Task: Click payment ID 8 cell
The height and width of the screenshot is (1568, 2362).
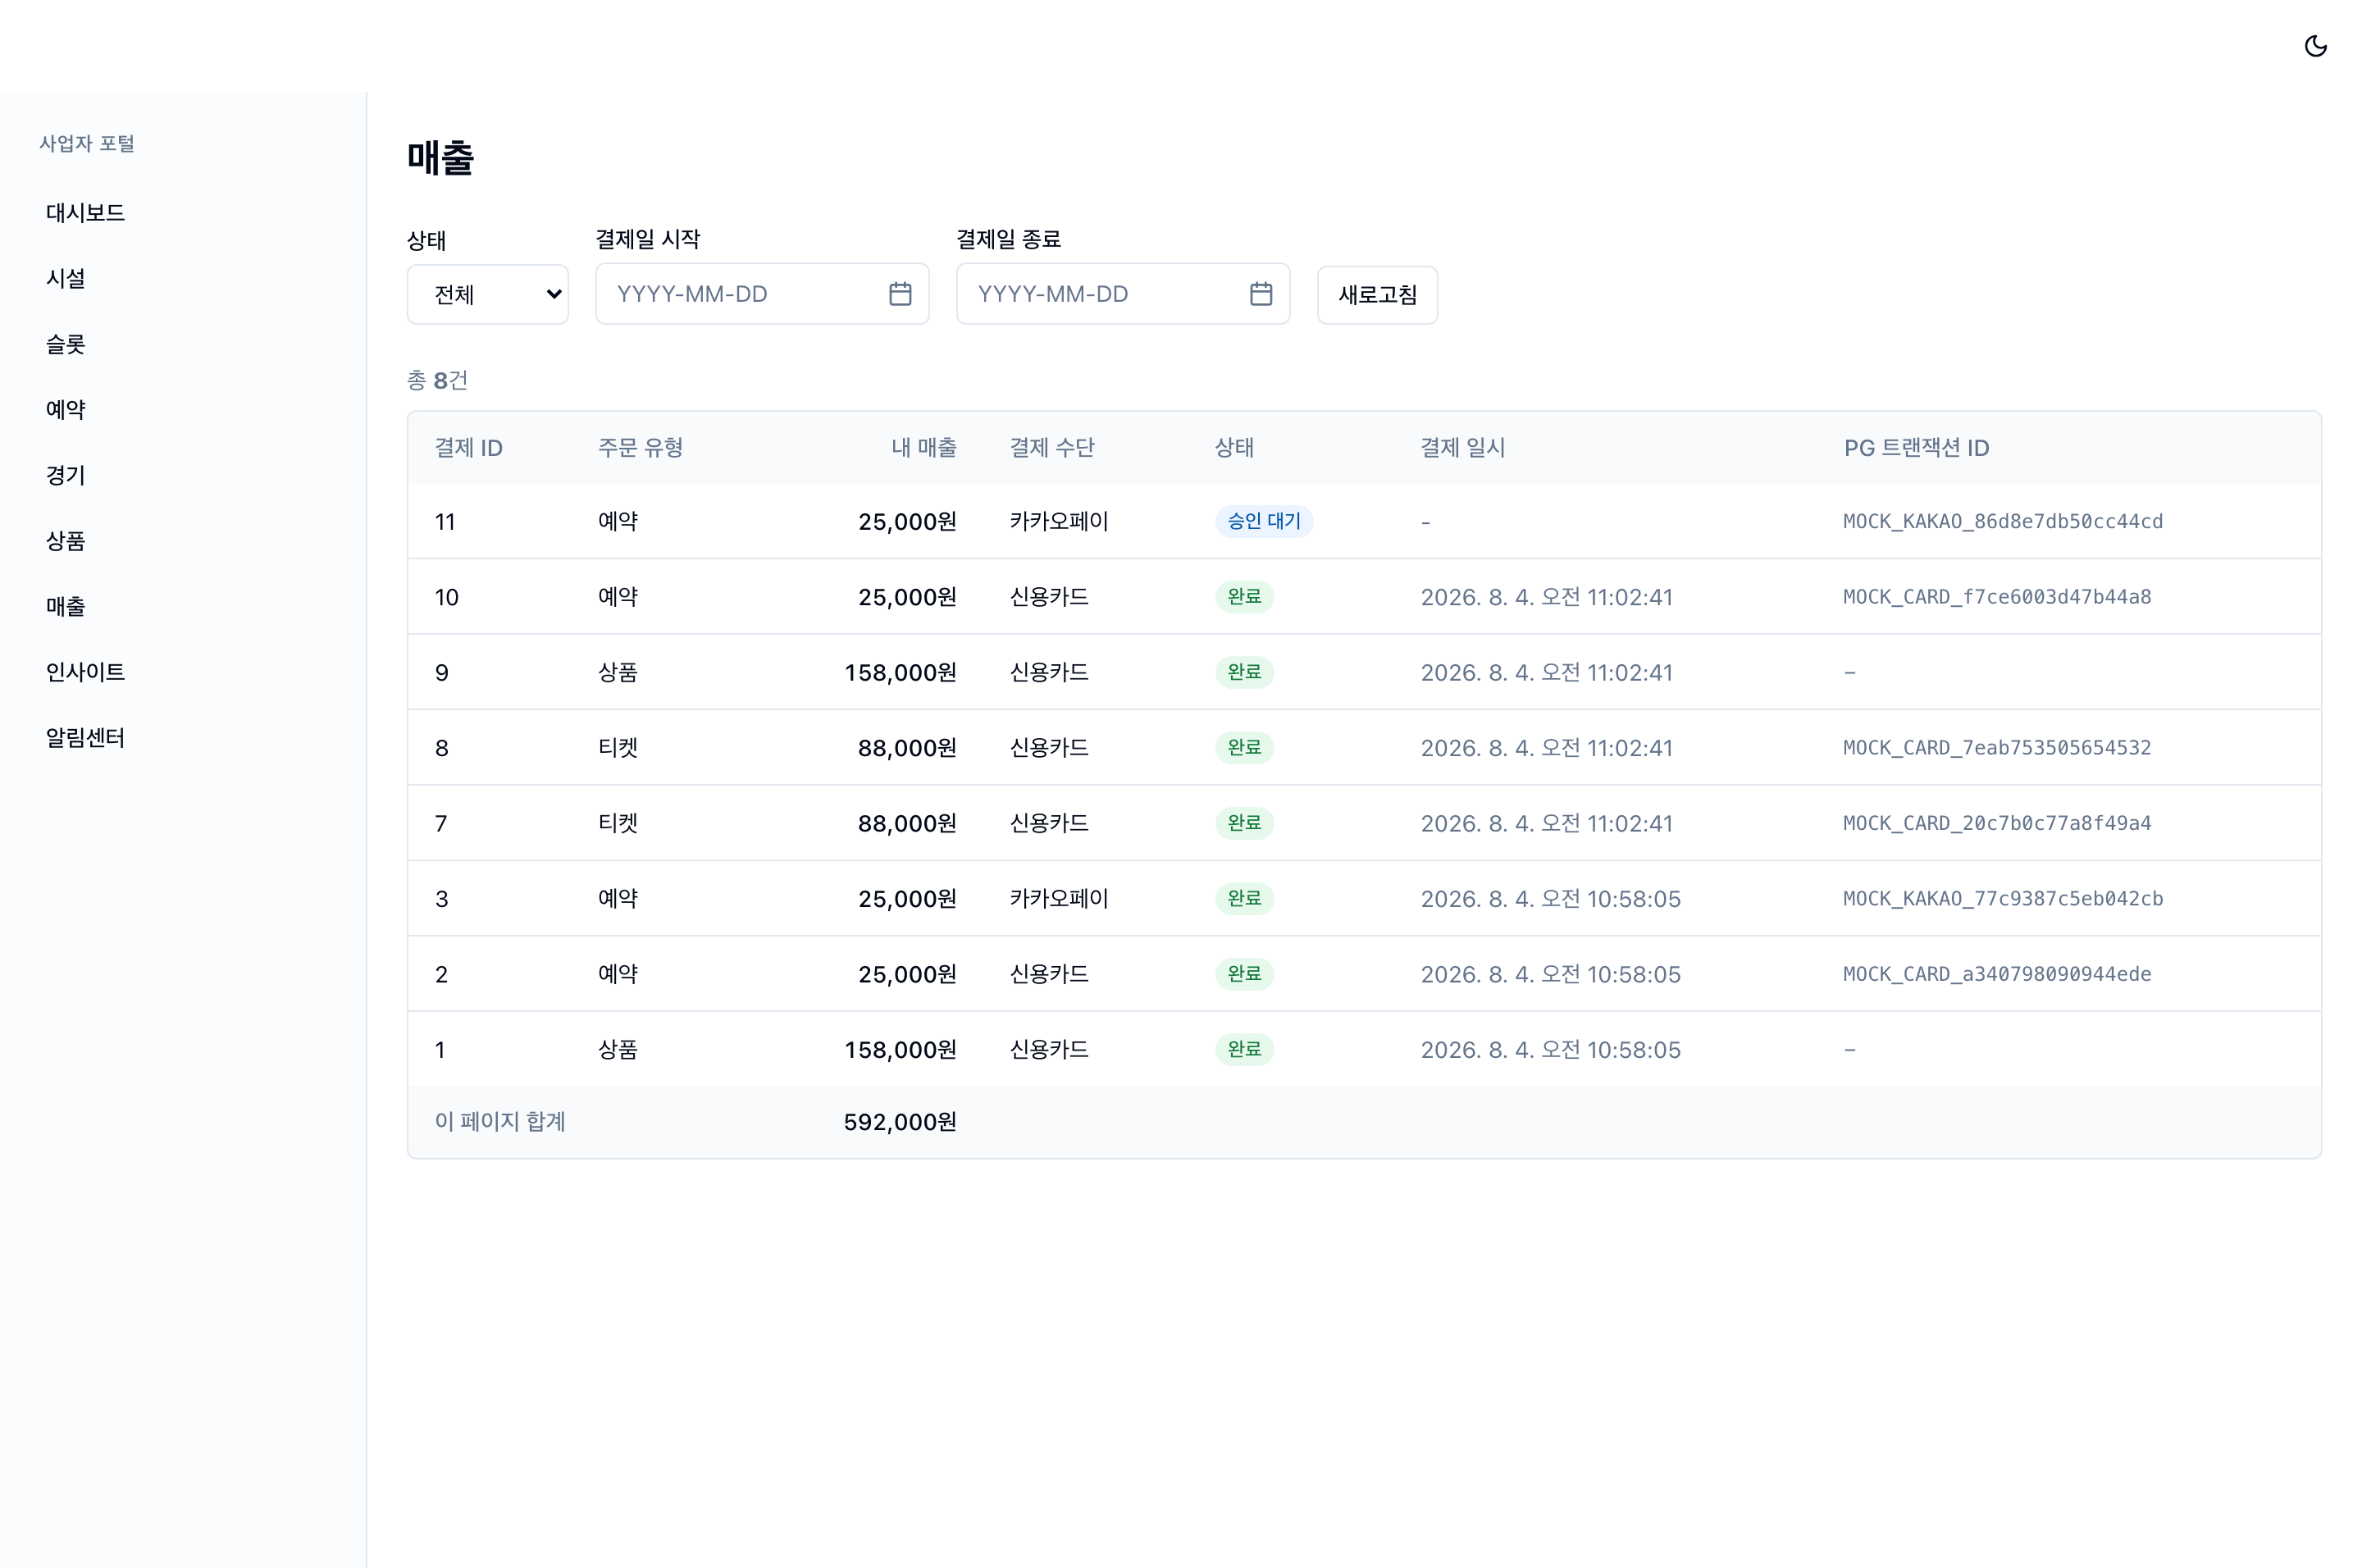Action: 441,748
